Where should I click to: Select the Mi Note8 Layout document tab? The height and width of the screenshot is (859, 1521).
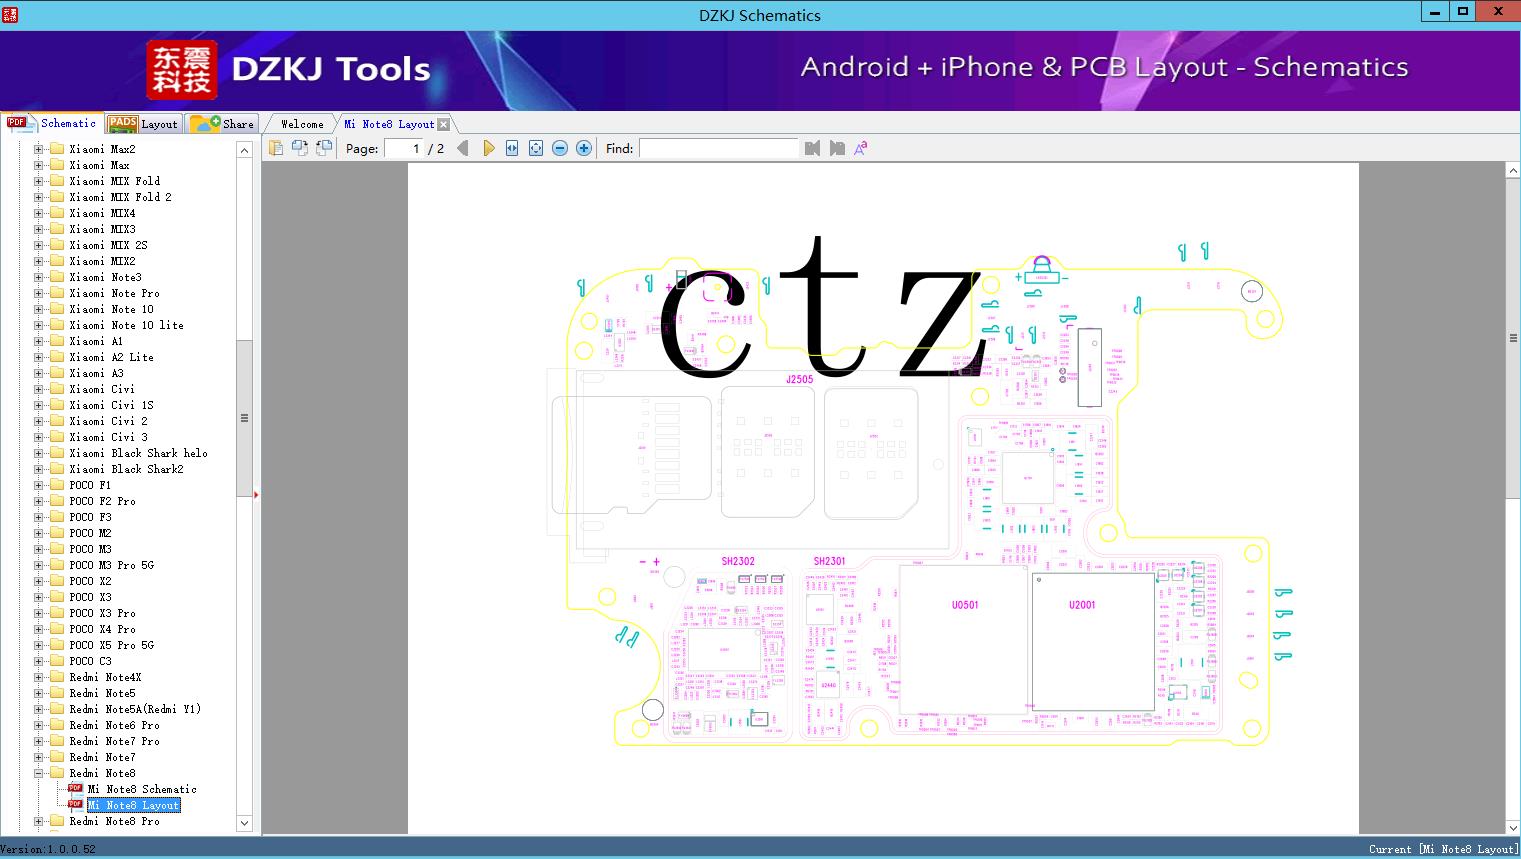[389, 124]
